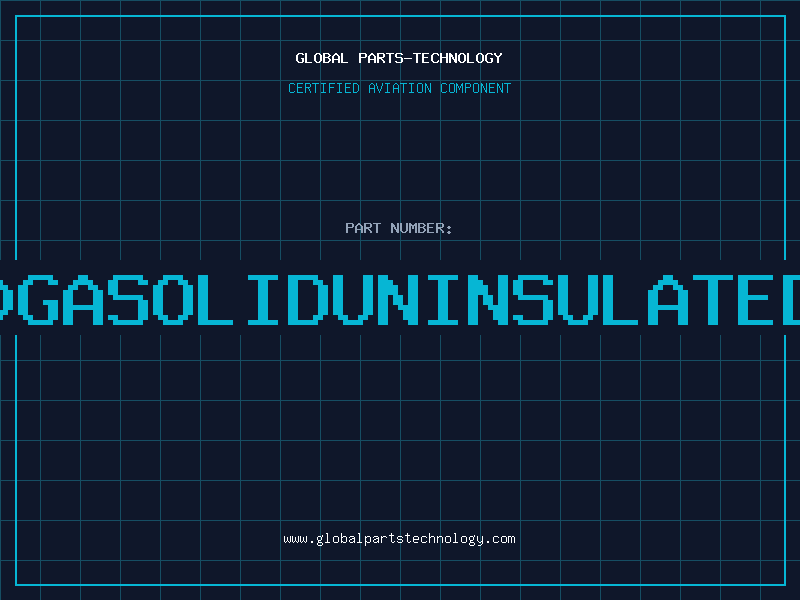Click the word NUMBER: in the label
Screen dimensions: 800x600
tap(421, 228)
